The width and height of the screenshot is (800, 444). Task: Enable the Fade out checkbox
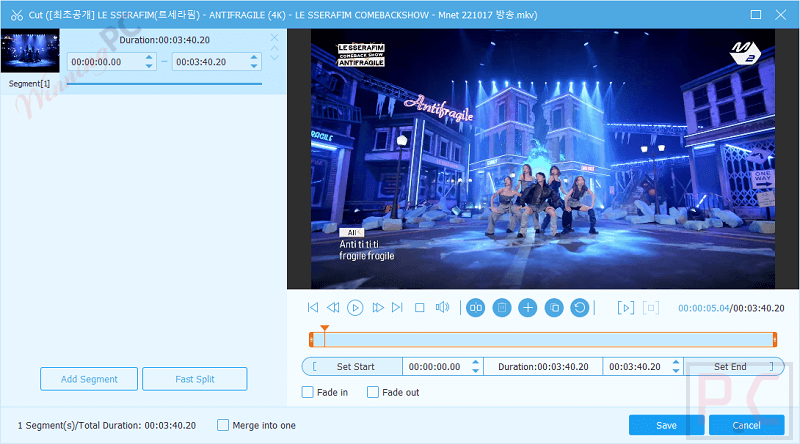tap(373, 392)
